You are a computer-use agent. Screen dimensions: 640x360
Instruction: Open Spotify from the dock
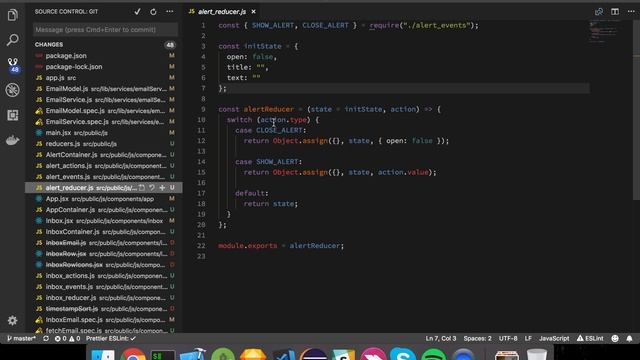point(433,354)
